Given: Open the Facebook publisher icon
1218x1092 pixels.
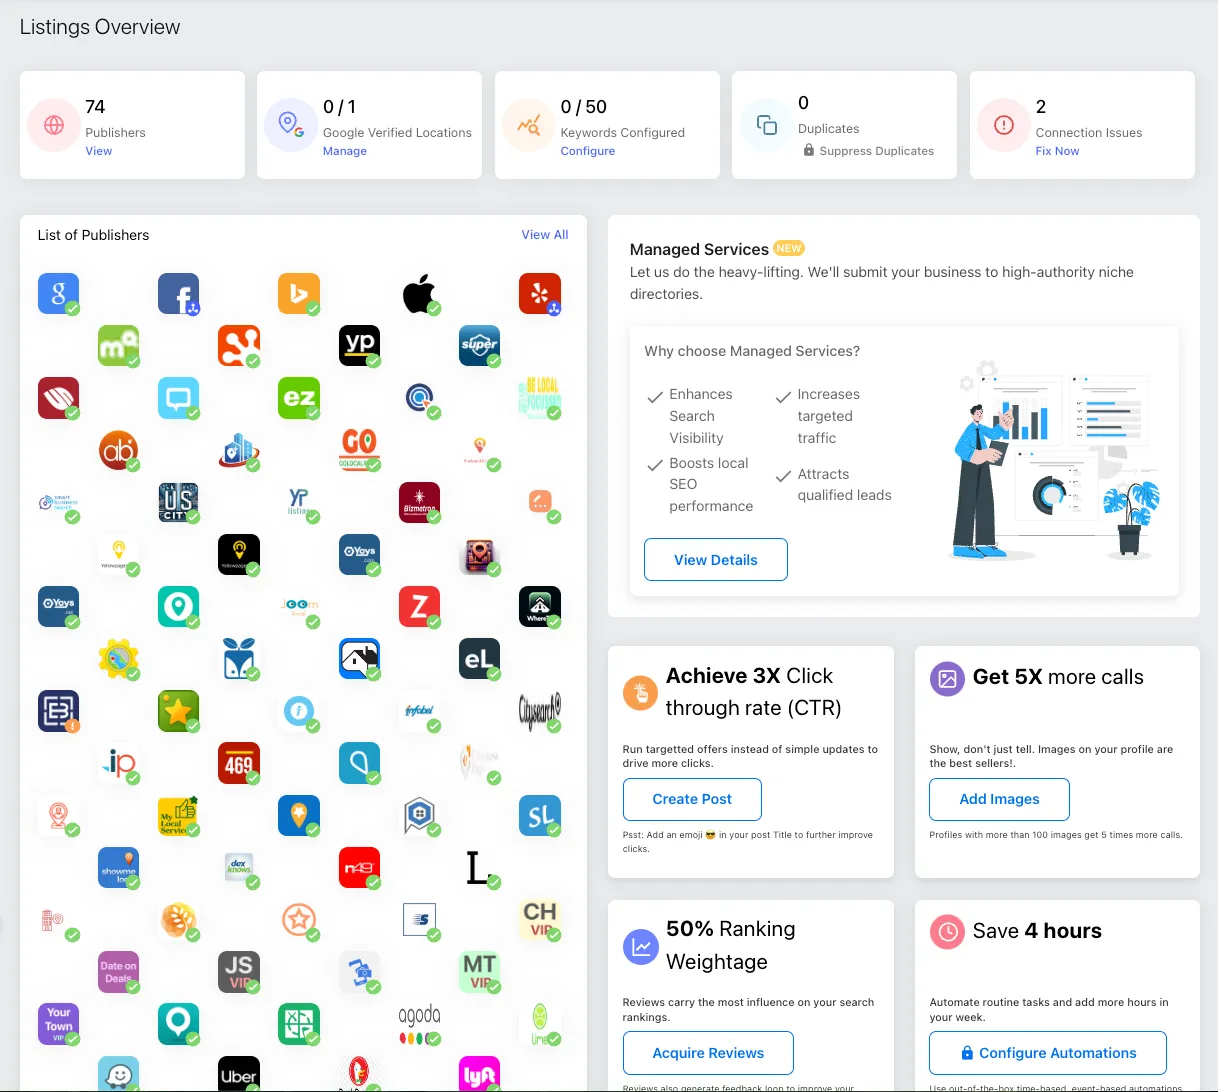Looking at the screenshot, I should click(178, 293).
